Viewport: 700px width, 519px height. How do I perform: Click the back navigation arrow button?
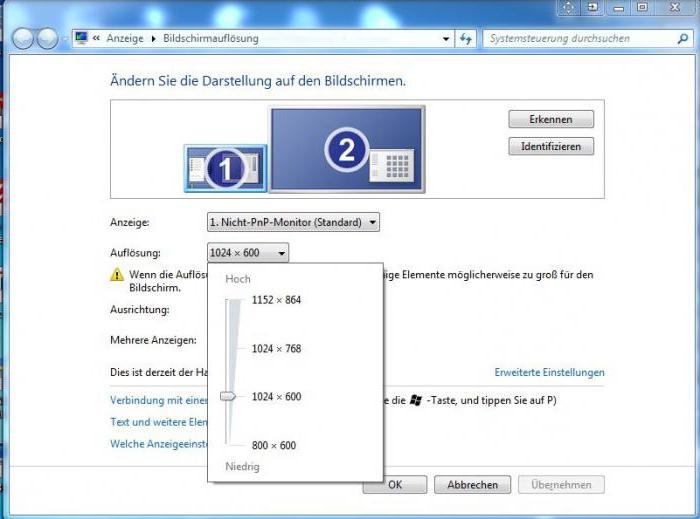23,39
